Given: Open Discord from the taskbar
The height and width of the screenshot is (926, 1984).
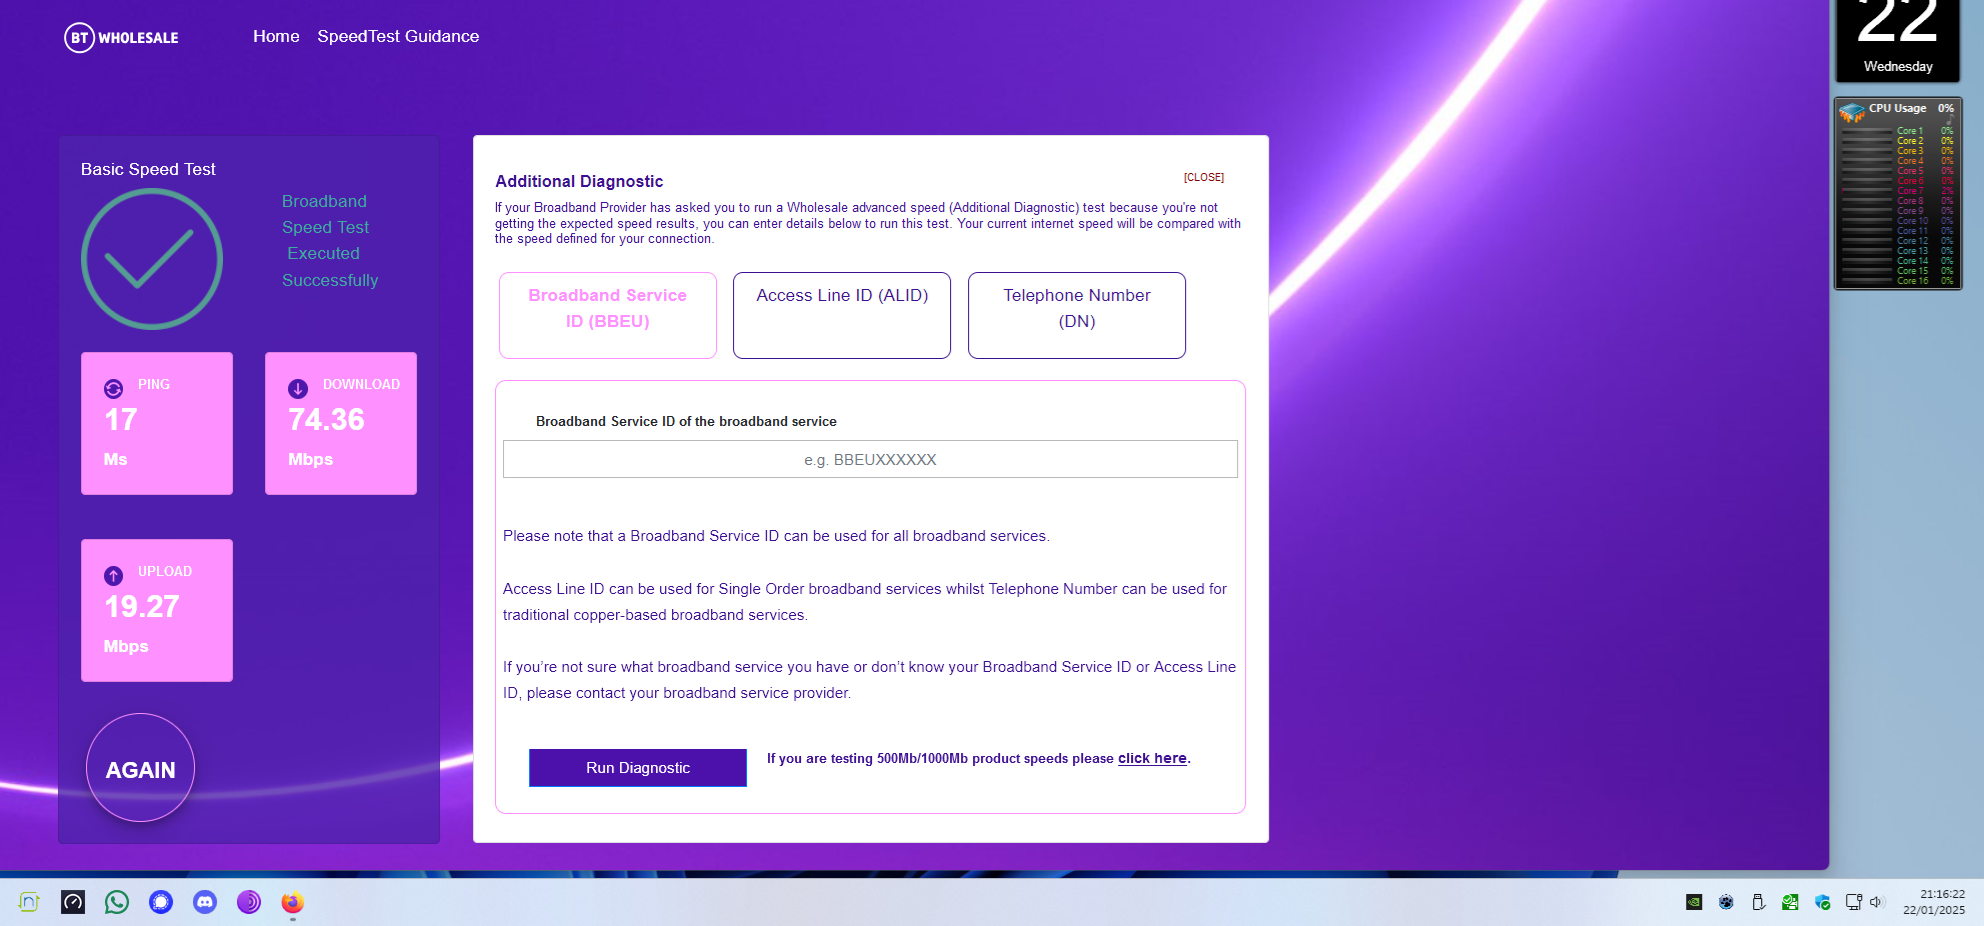Looking at the screenshot, I should [205, 902].
